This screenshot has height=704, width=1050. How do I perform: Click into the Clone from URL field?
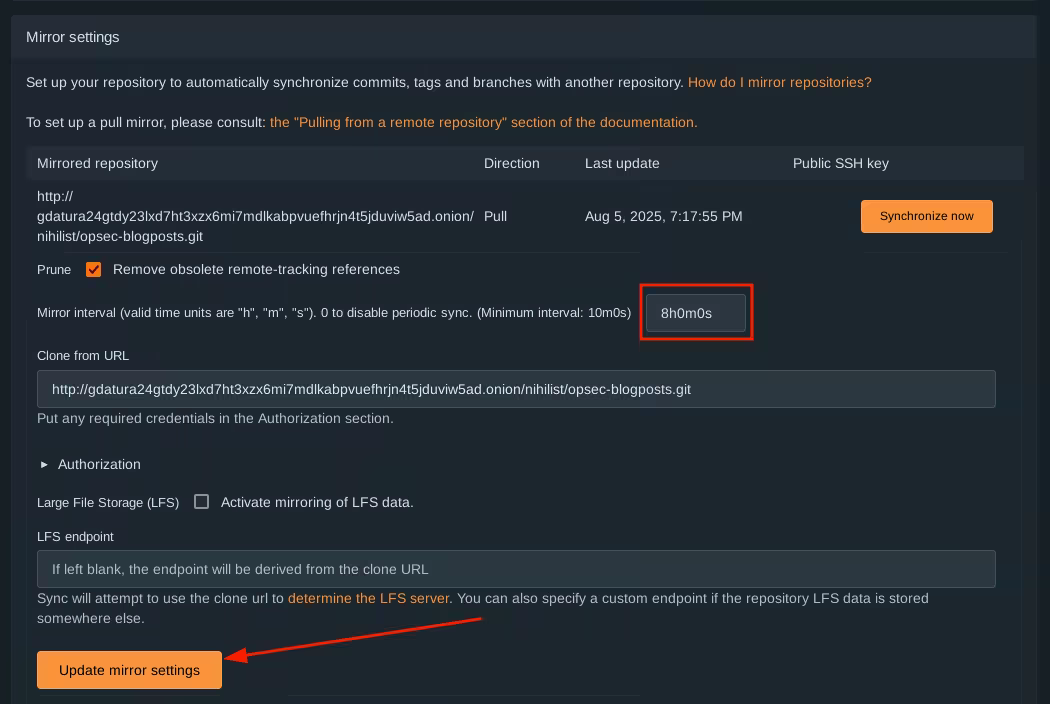(515, 389)
